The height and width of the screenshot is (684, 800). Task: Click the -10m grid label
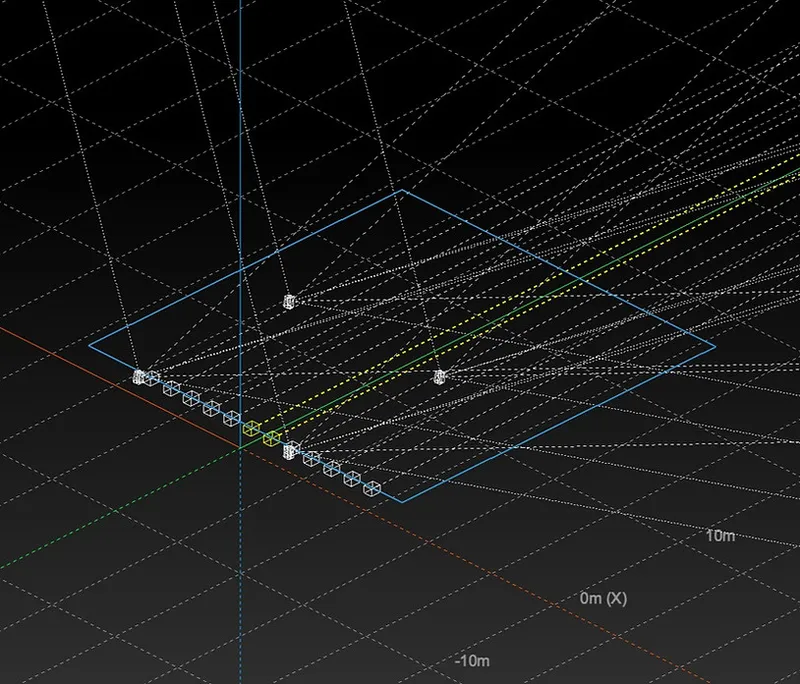pos(472,662)
